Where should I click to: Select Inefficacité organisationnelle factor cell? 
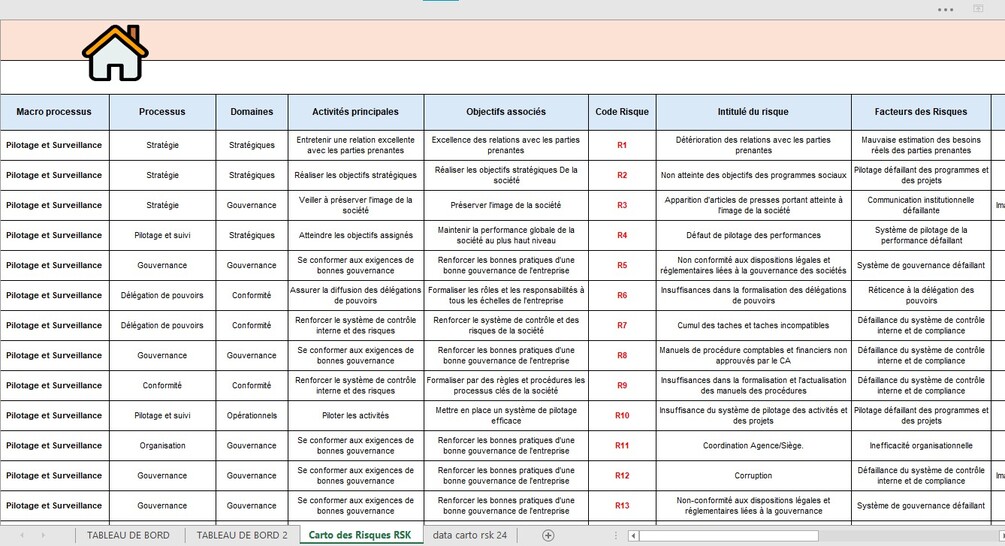click(x=921, y=445)
